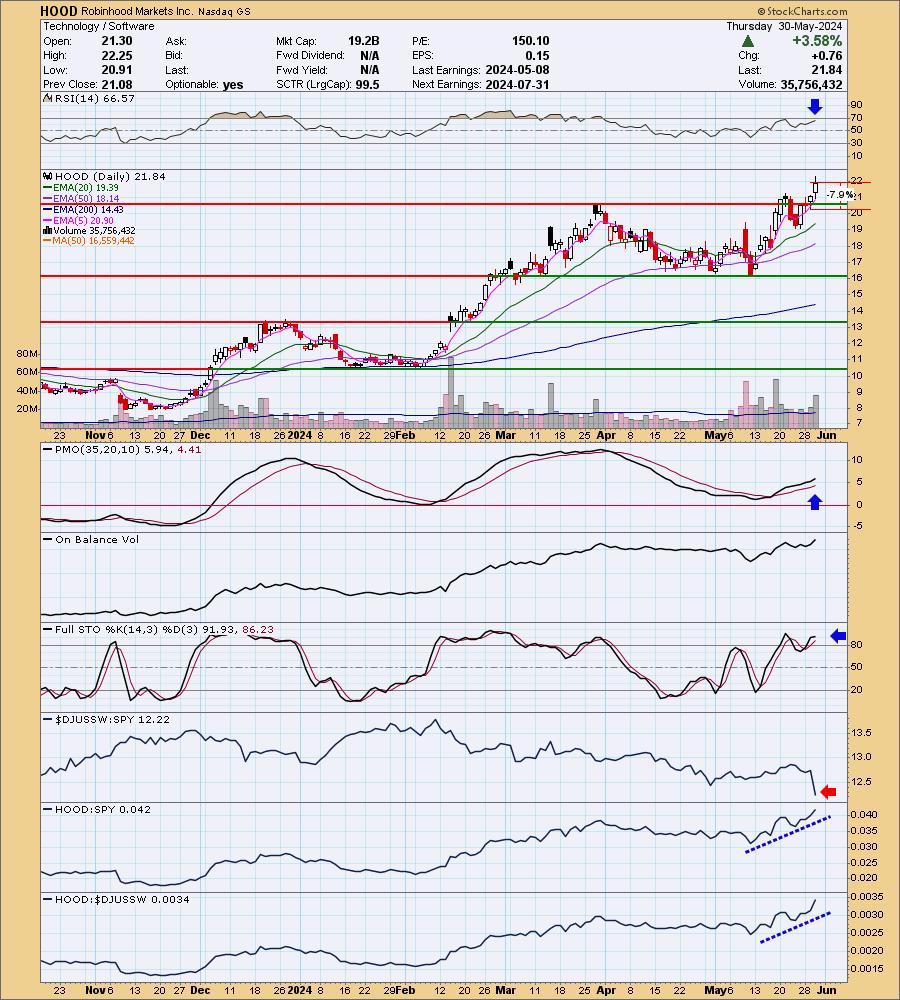Select the Chg value +0.76
The height and width of the screenshot is (1000, 900).
[x=826, y=55]
